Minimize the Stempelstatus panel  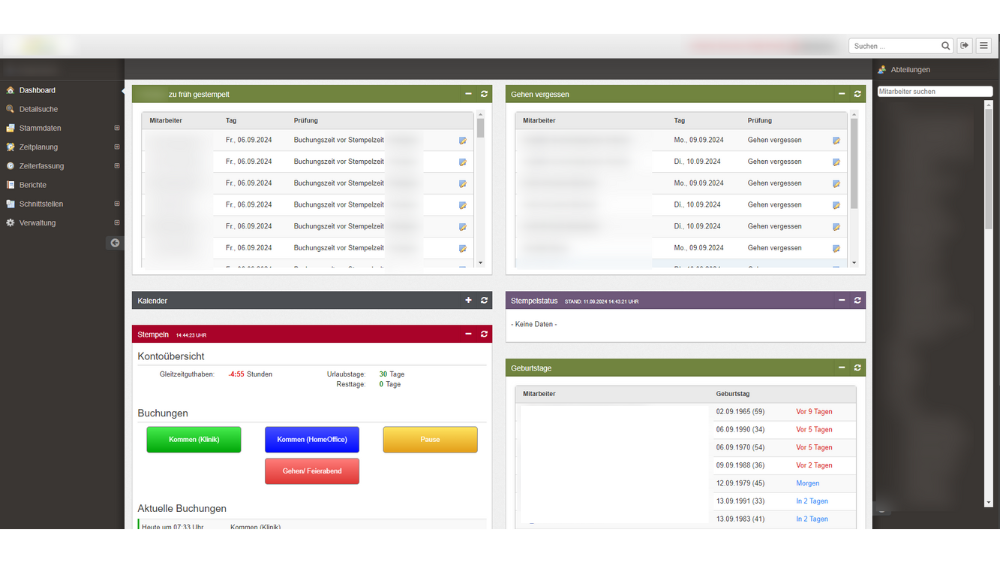point(842,300)
